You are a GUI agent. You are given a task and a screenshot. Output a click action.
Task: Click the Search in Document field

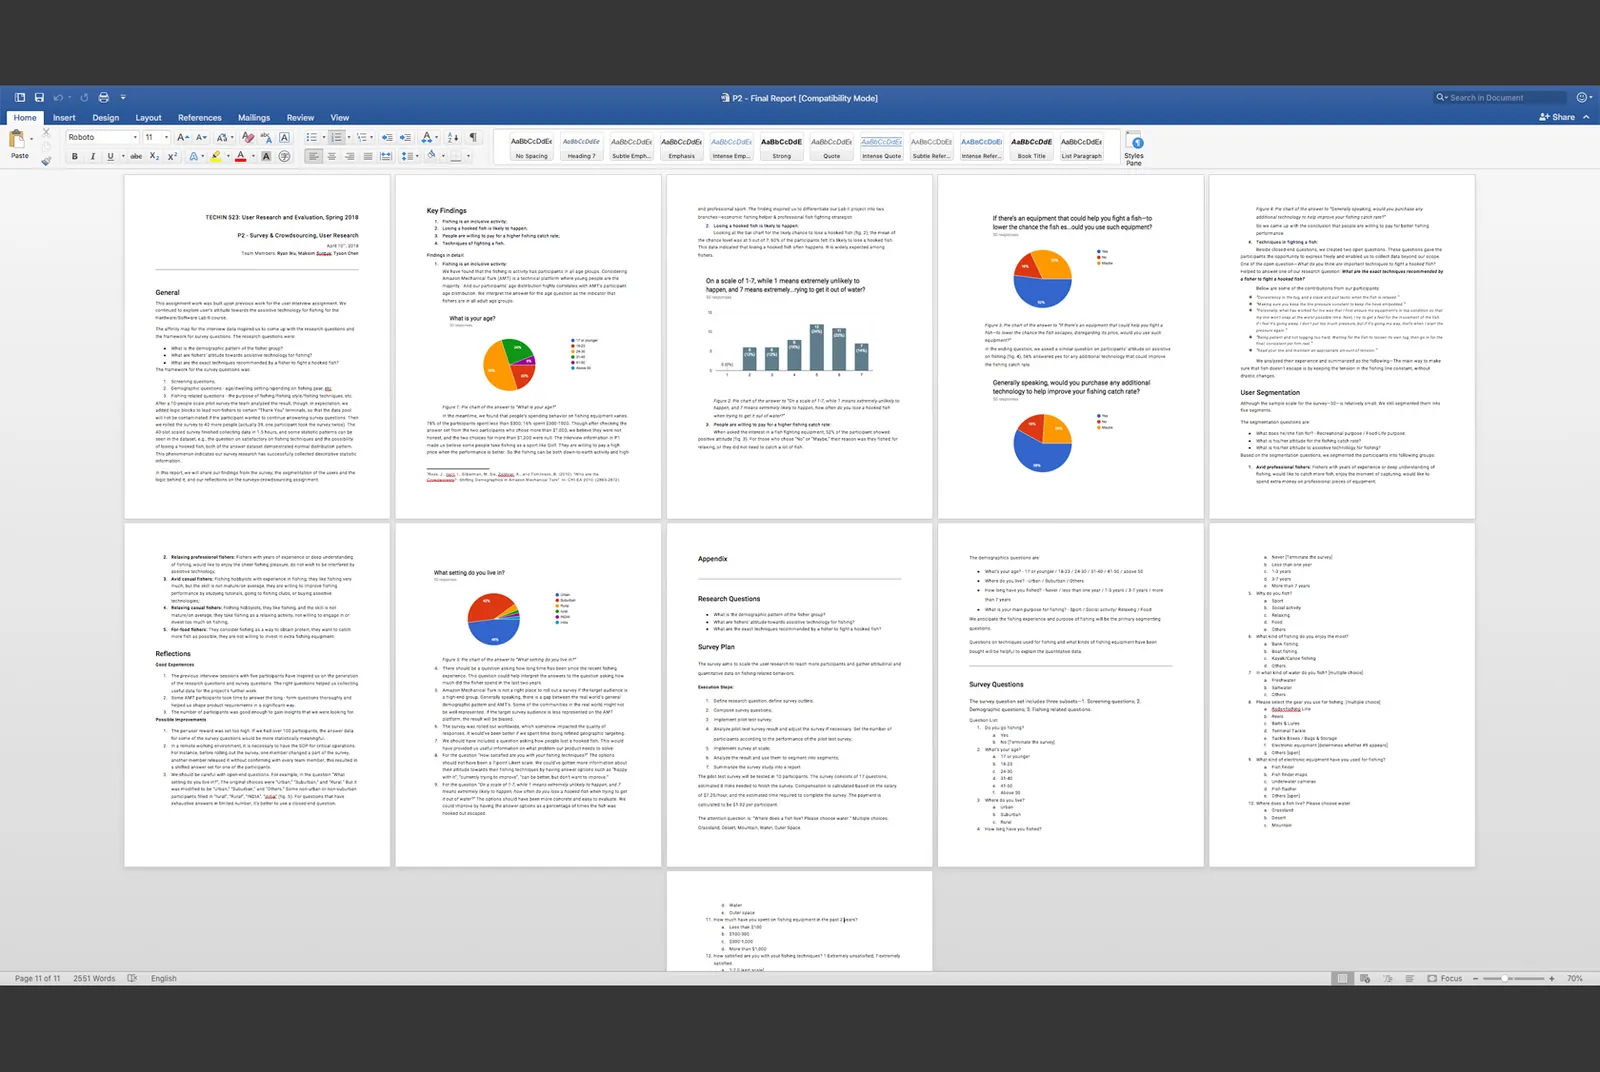tap(1500, 98)
